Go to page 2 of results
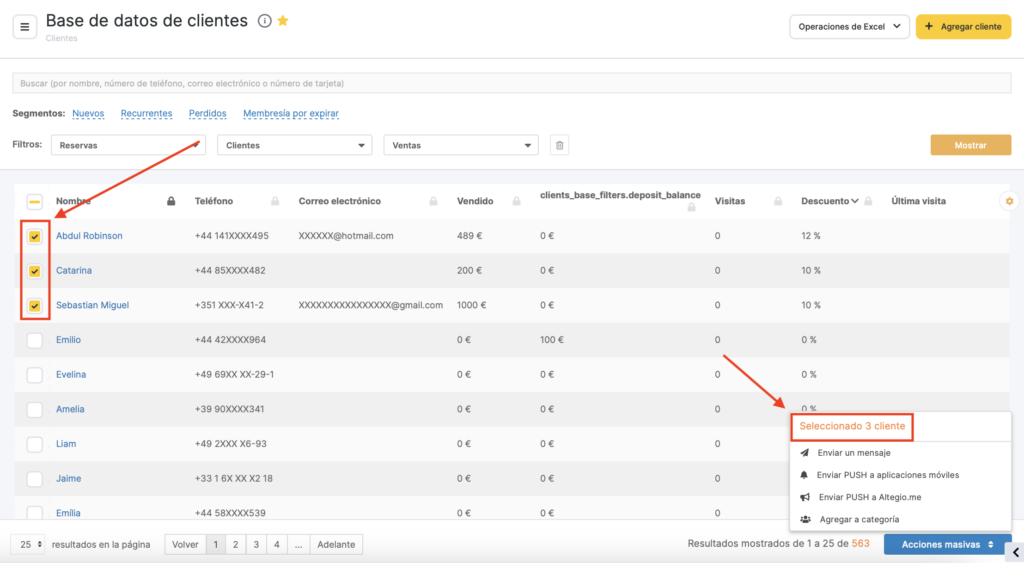Image resolution: width=1024 pixels, height=563 pixels. coord(236,545)
